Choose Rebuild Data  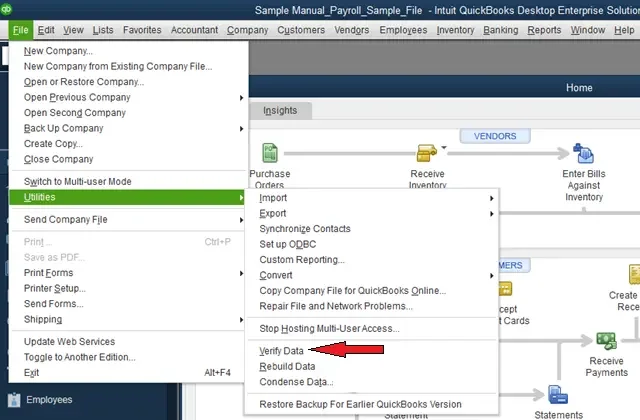(371, 367)
